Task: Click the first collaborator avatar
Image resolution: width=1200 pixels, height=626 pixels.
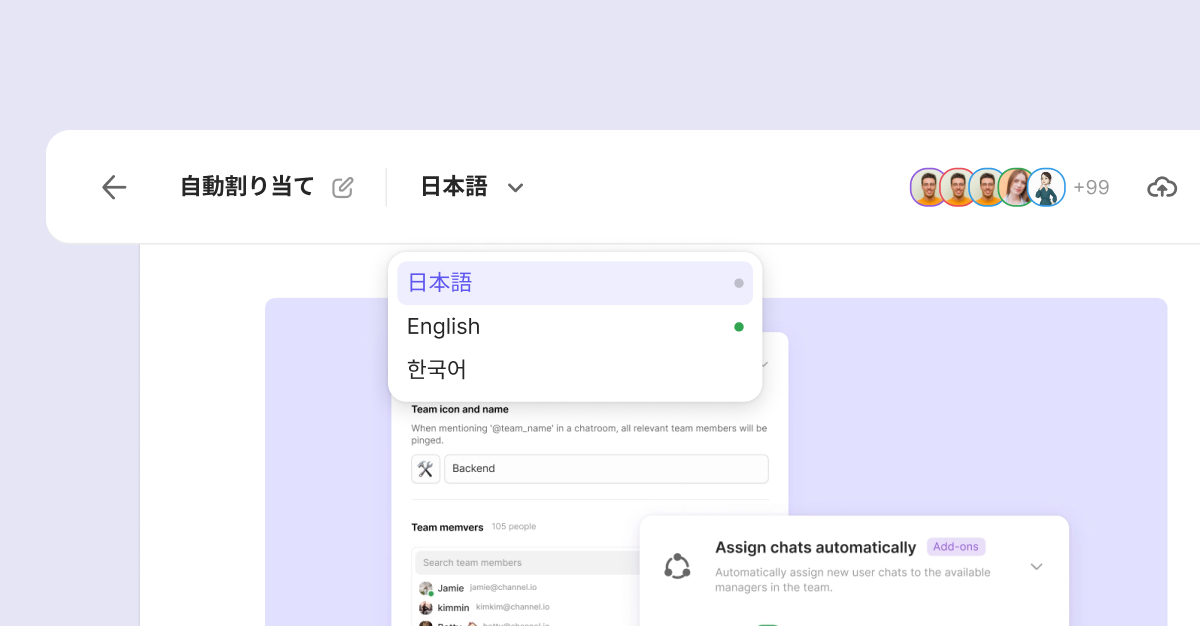Action: (928, 187)
